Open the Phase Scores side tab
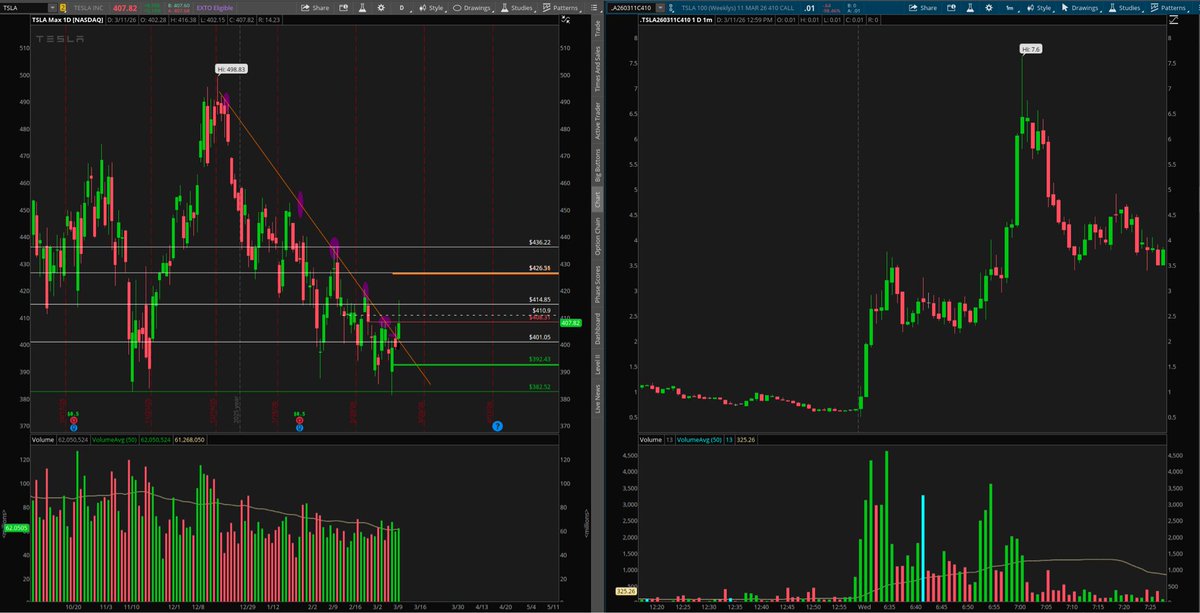 point(598,284)
